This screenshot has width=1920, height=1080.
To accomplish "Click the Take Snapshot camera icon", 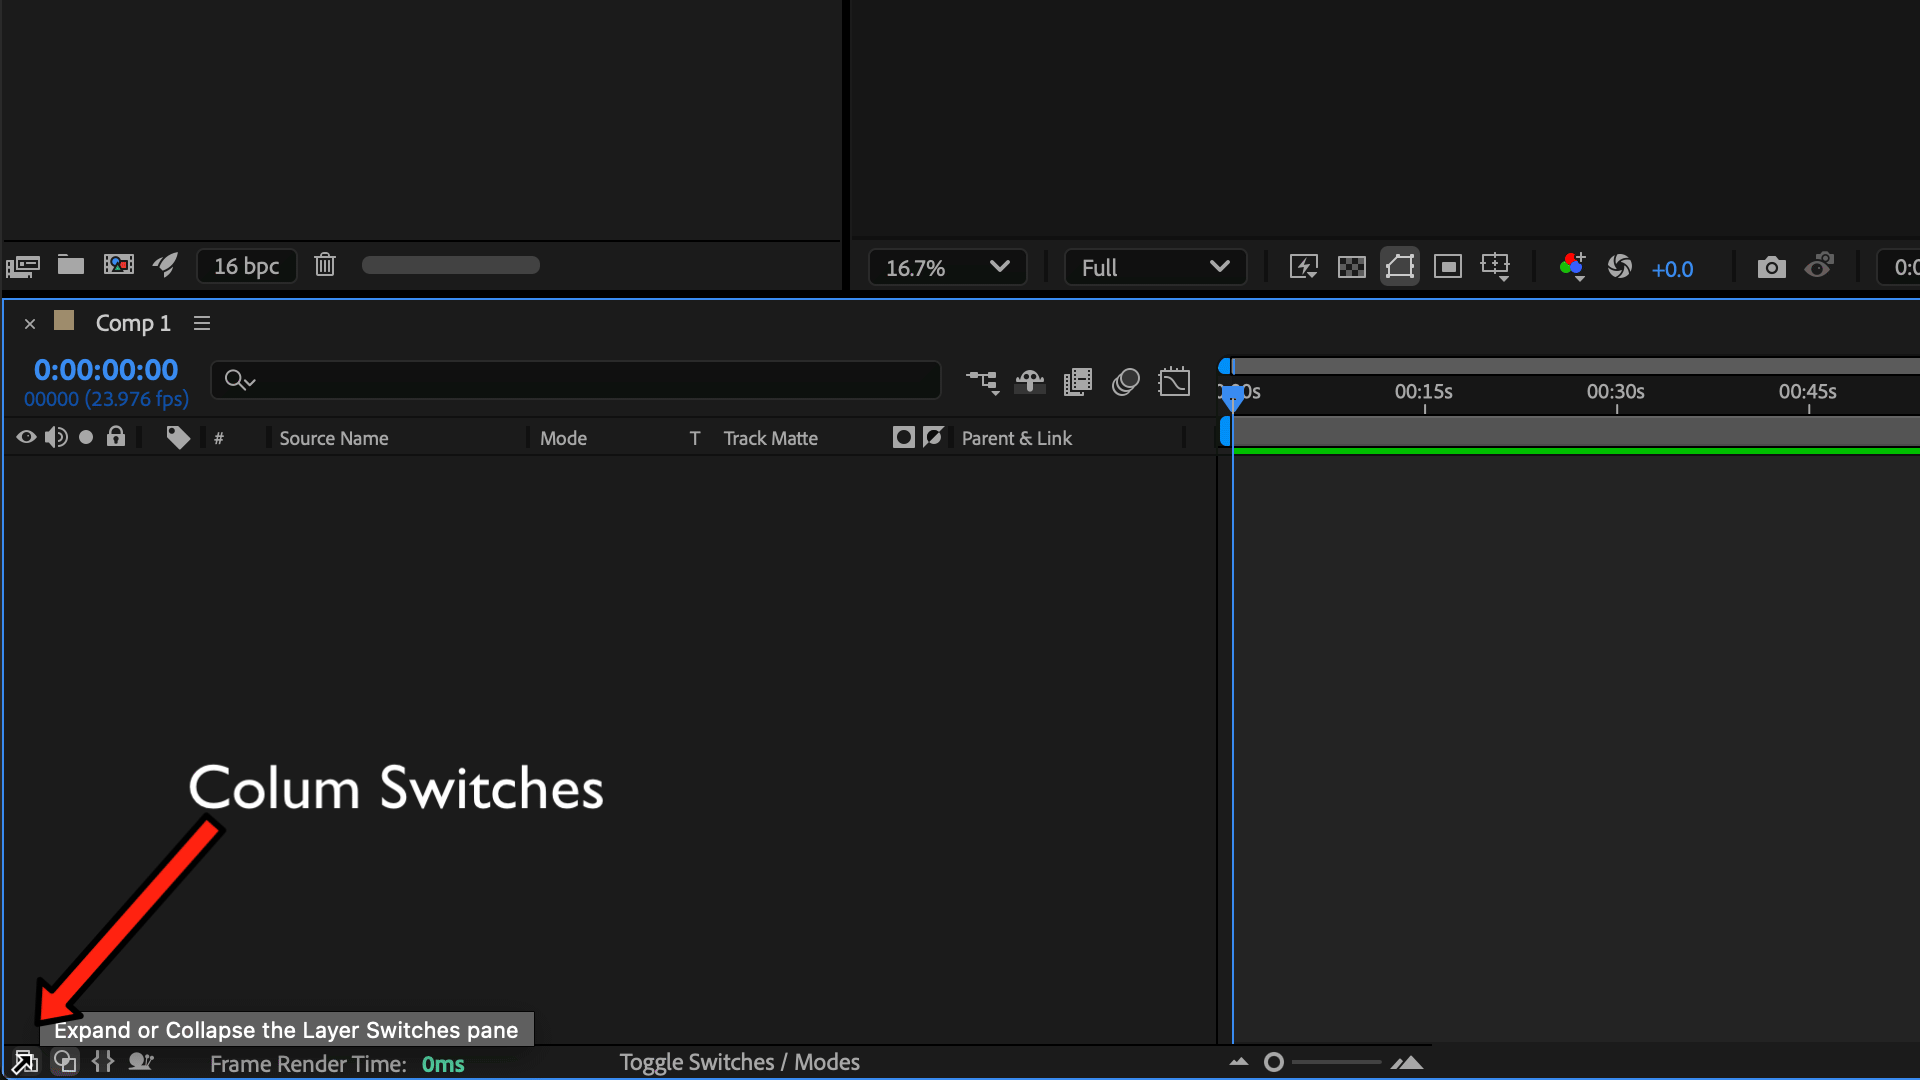I will pos(1771,267).
